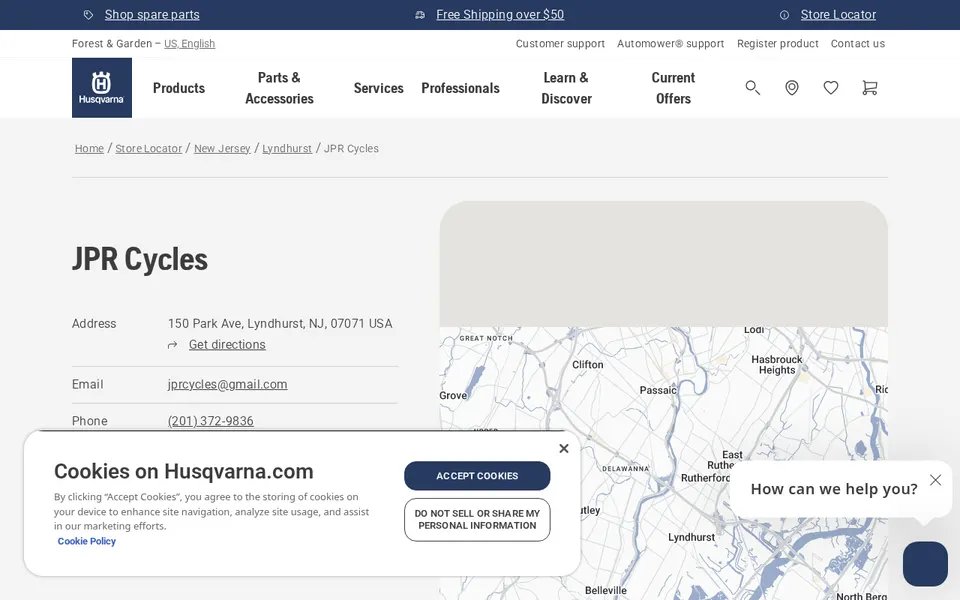
Task: Open the wishlist heart icon
Action: tap(831, 88)
